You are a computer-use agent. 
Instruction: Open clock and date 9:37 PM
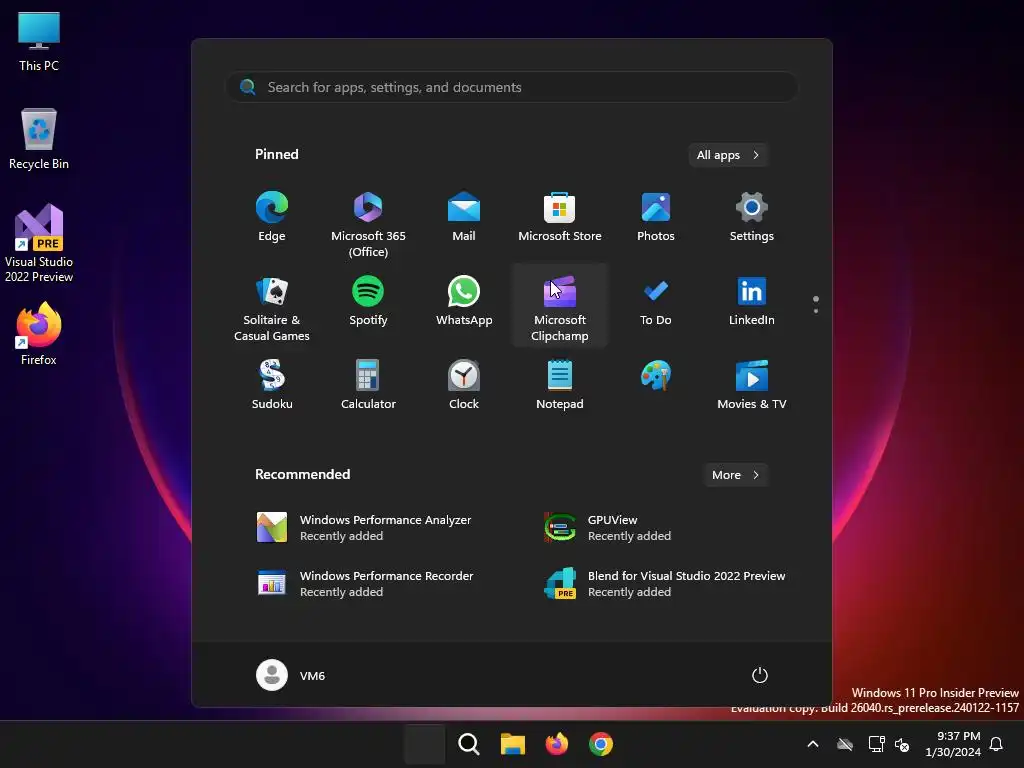point(953,744)
